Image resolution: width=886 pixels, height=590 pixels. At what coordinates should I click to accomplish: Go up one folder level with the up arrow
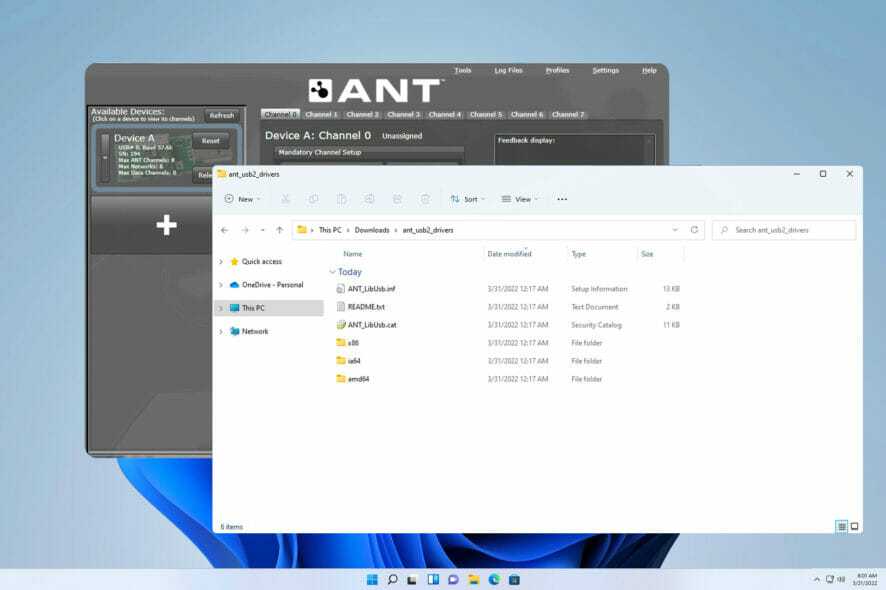click(279, 230)
